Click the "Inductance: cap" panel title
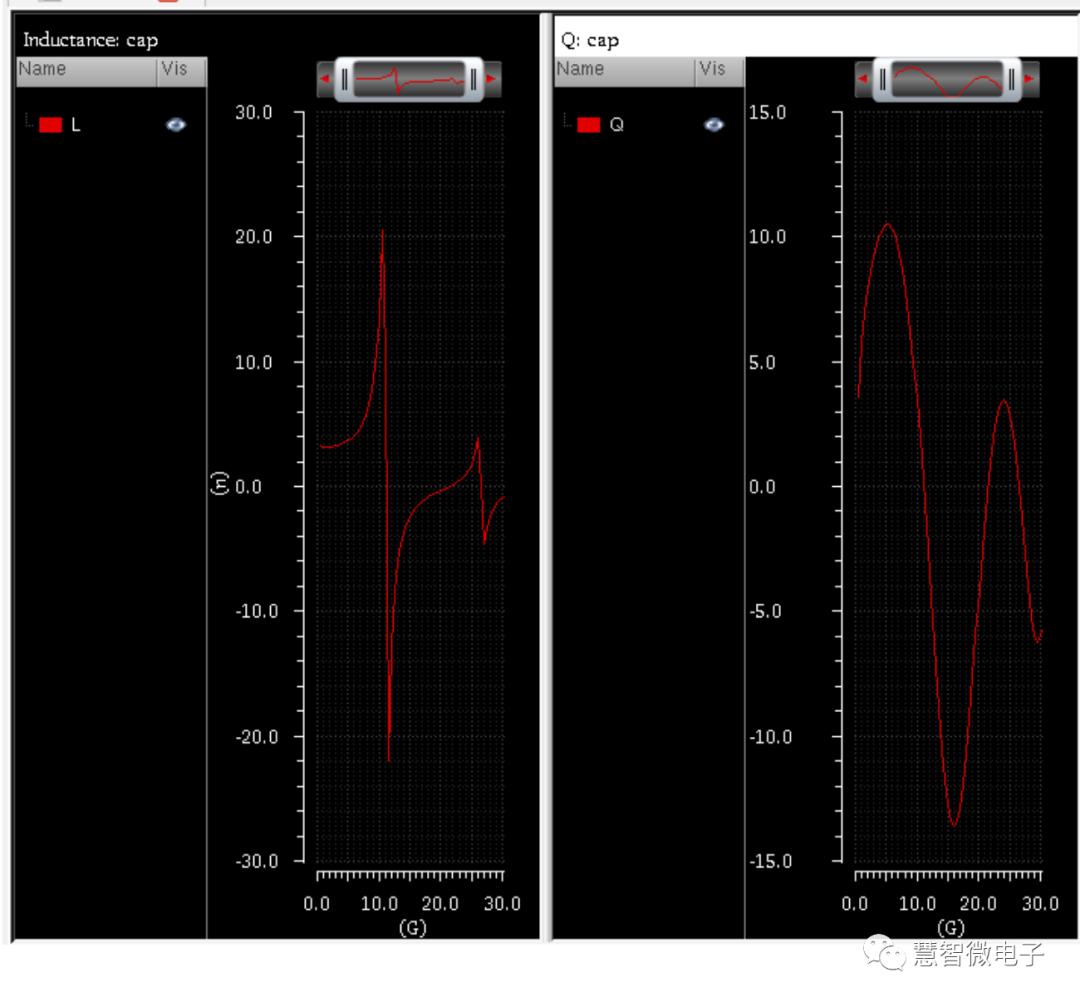This screenshot has height=1002, width=1080. pyautogui.click(x=90, y=40)
